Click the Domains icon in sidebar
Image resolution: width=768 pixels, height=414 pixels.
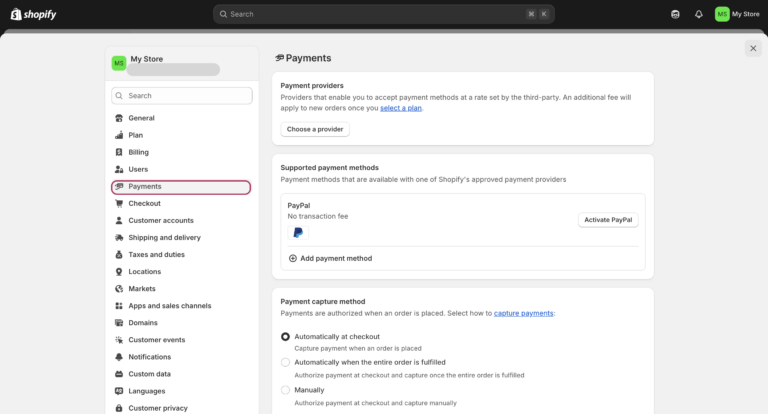pos(119,323)
